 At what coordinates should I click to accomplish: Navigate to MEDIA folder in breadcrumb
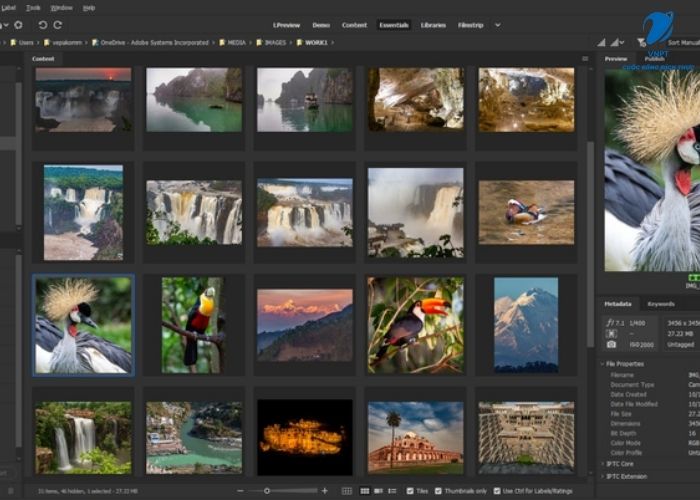[237, 42]
